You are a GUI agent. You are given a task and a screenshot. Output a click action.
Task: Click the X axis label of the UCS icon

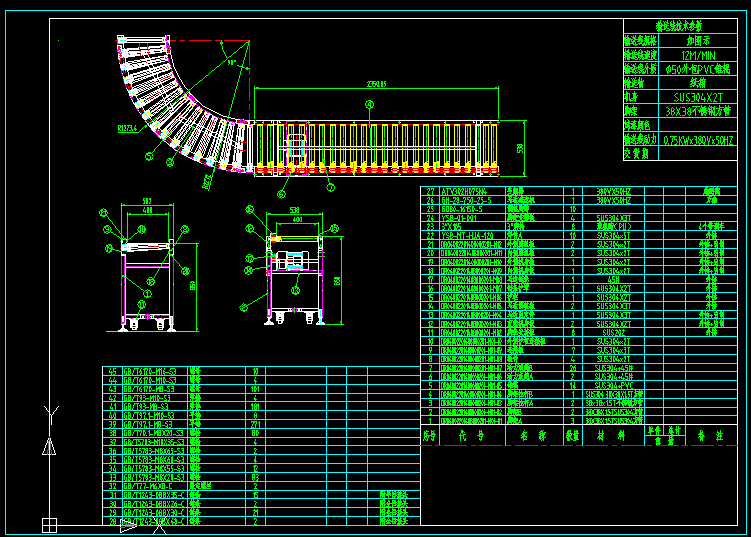(160, 526)
